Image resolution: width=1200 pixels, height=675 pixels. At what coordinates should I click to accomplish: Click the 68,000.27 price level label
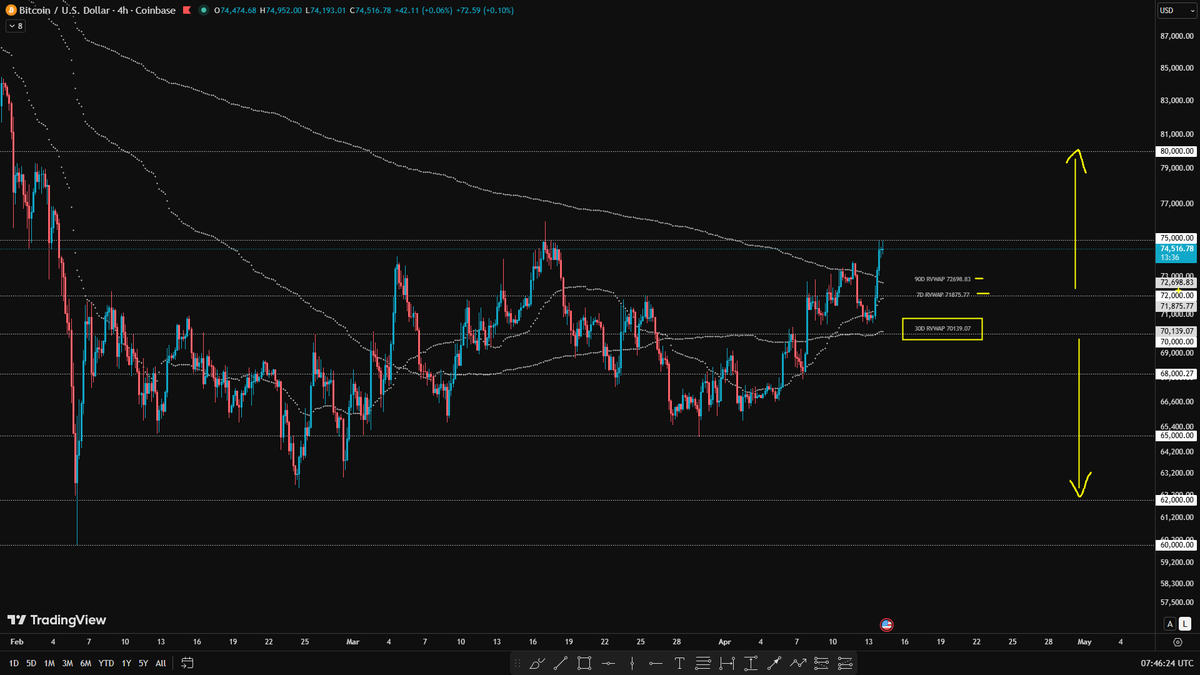click(1176, 374)
